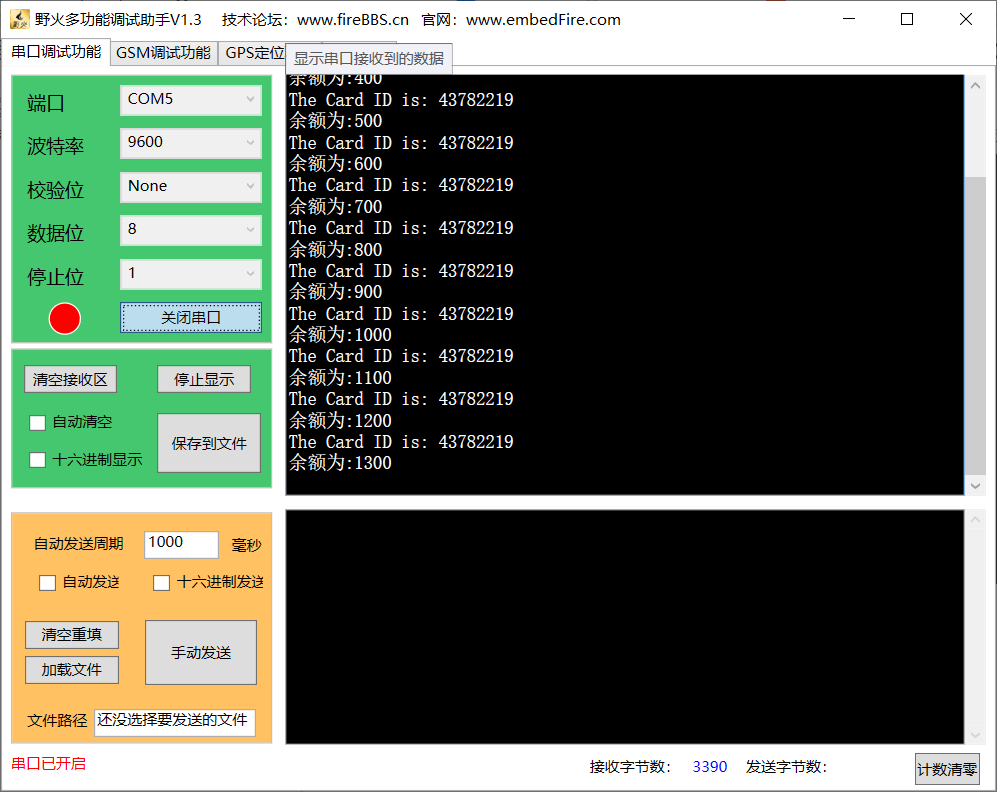997x792 pixels.
Task: Click the 清空重填 button
Action: pyautogui.click(x=72, y=634)
